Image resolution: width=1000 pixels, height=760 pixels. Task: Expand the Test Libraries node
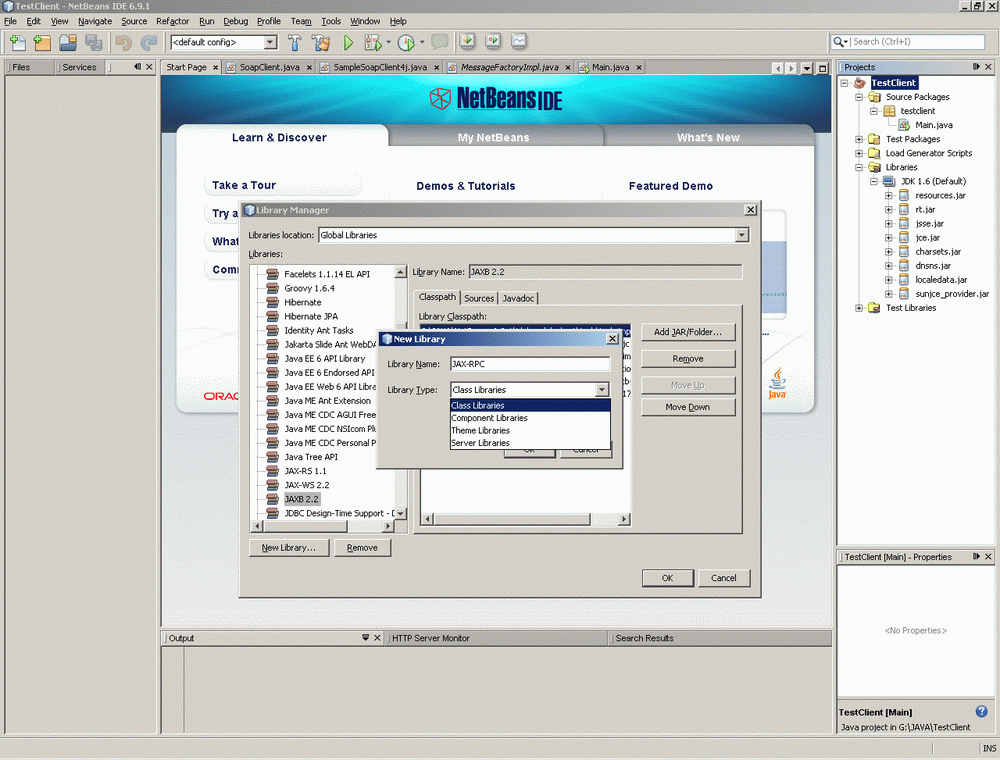859,307
